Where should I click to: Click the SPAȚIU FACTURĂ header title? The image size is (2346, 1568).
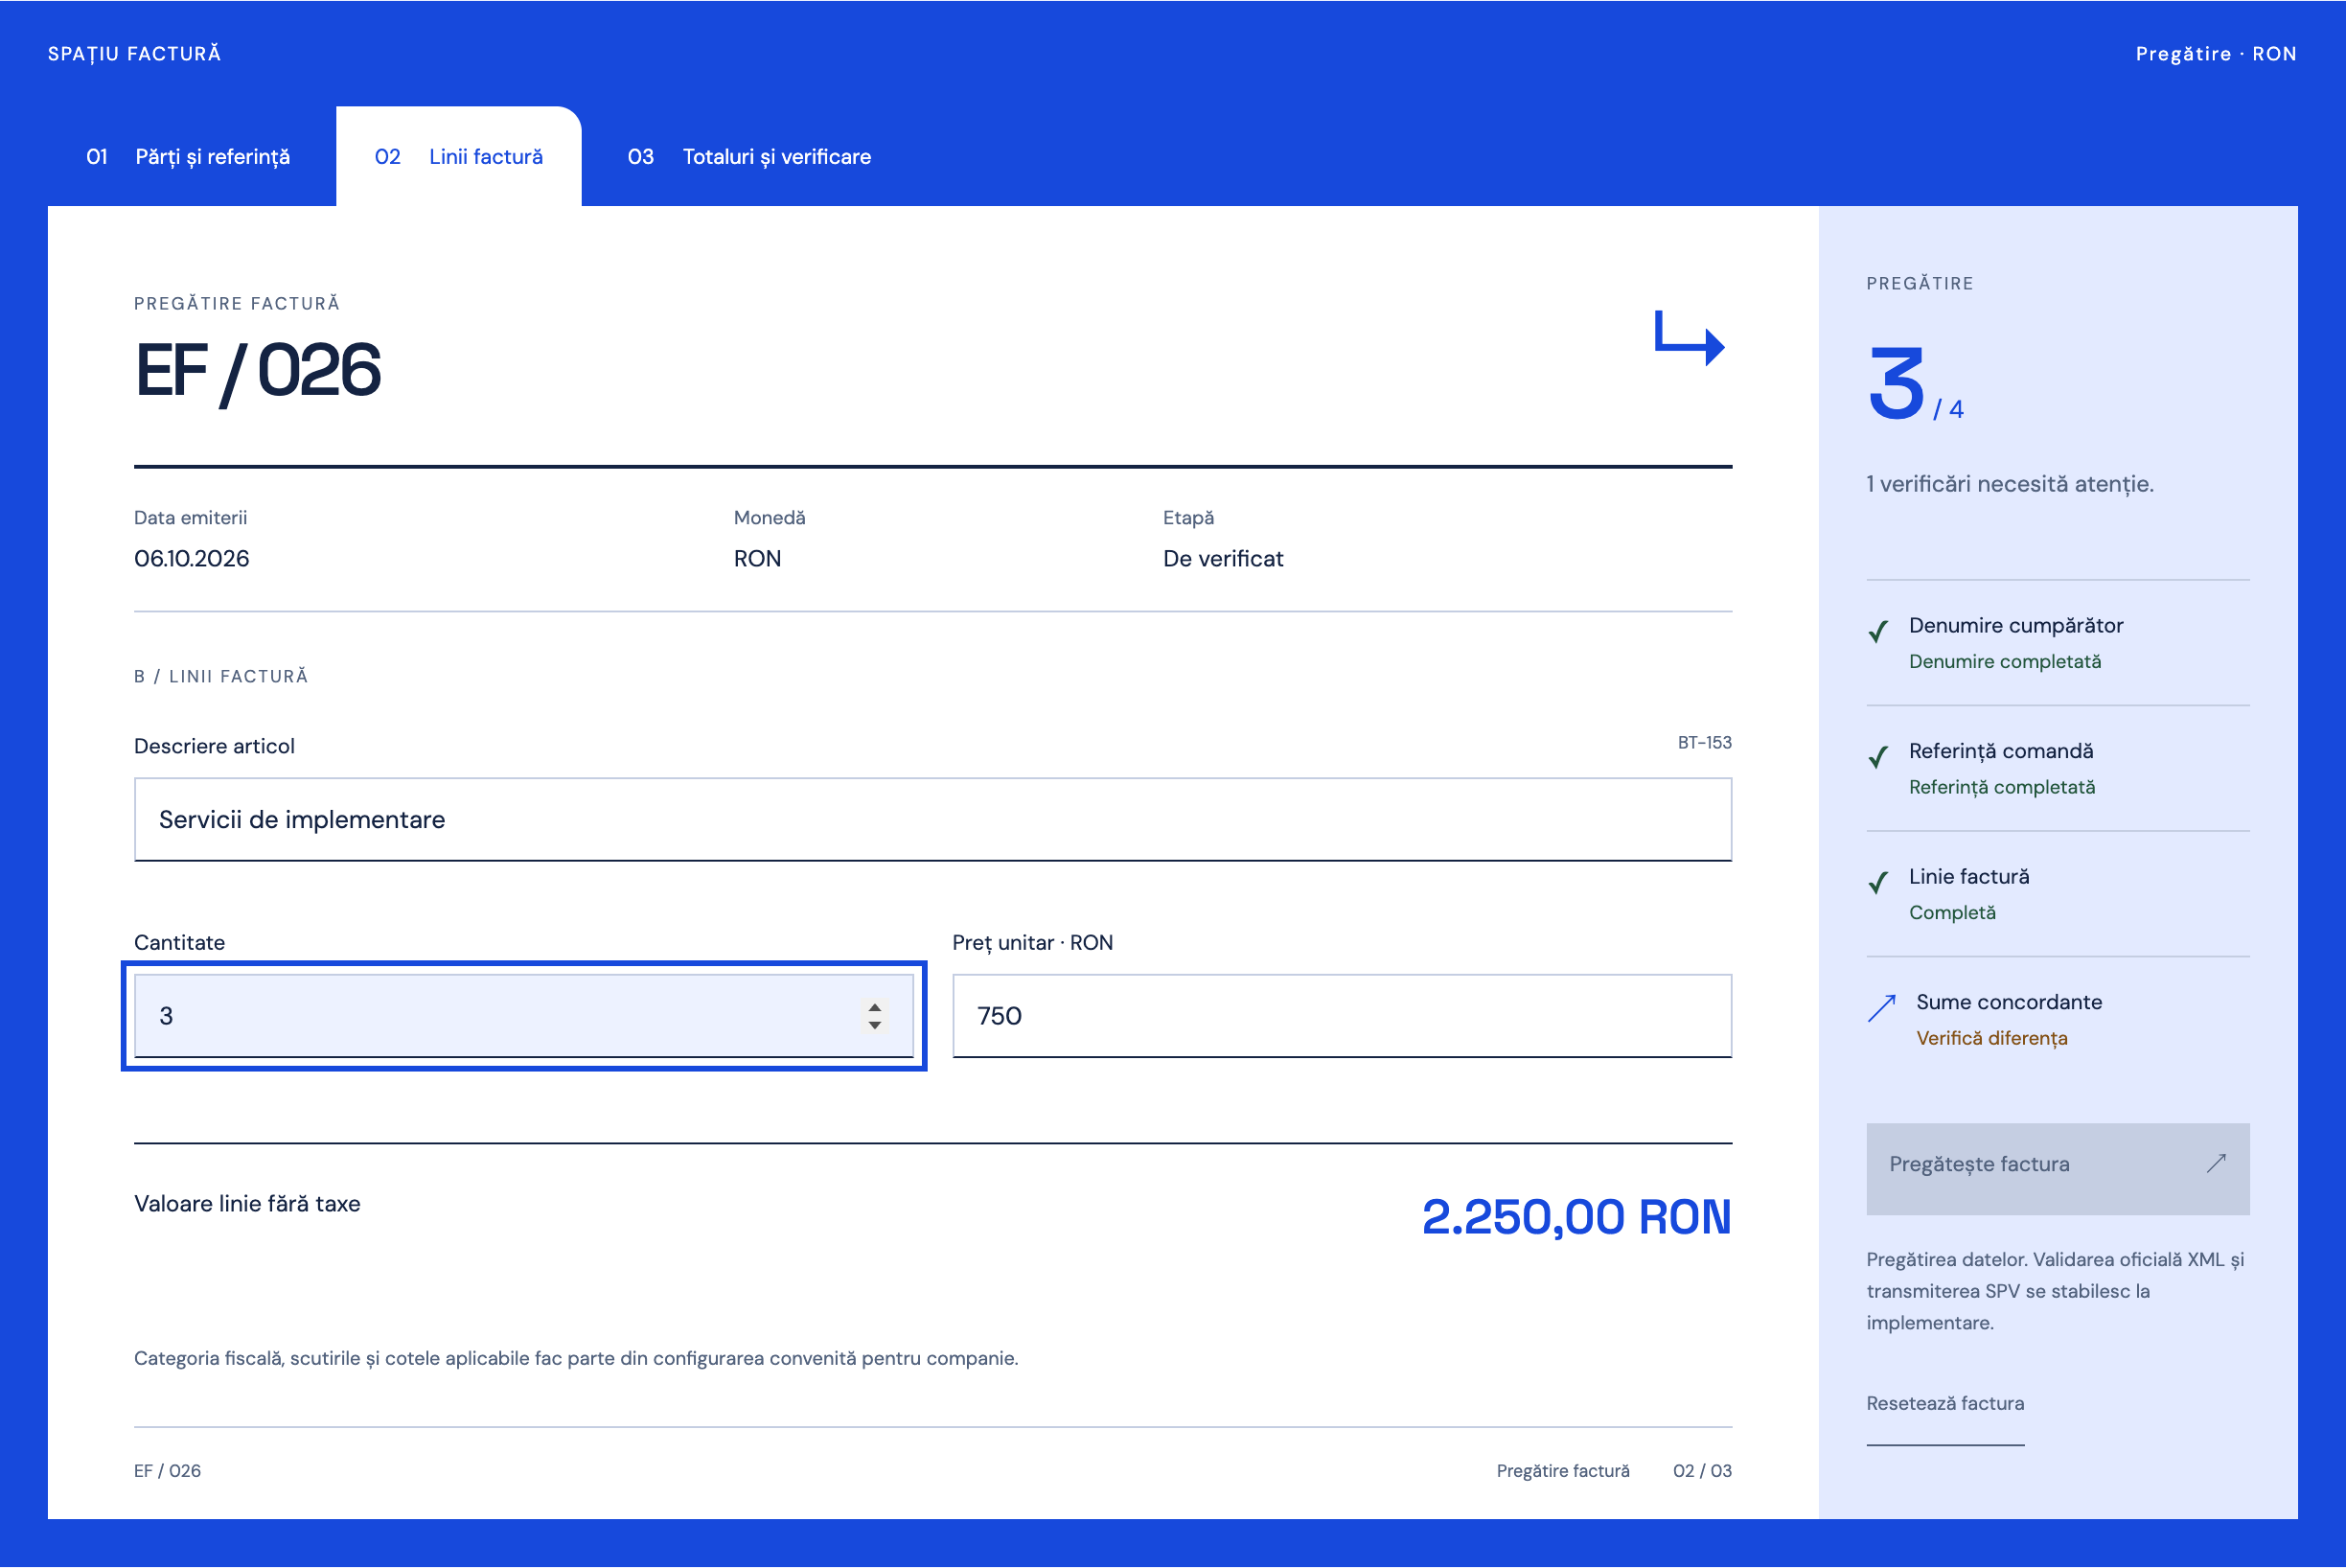point(134,54)
